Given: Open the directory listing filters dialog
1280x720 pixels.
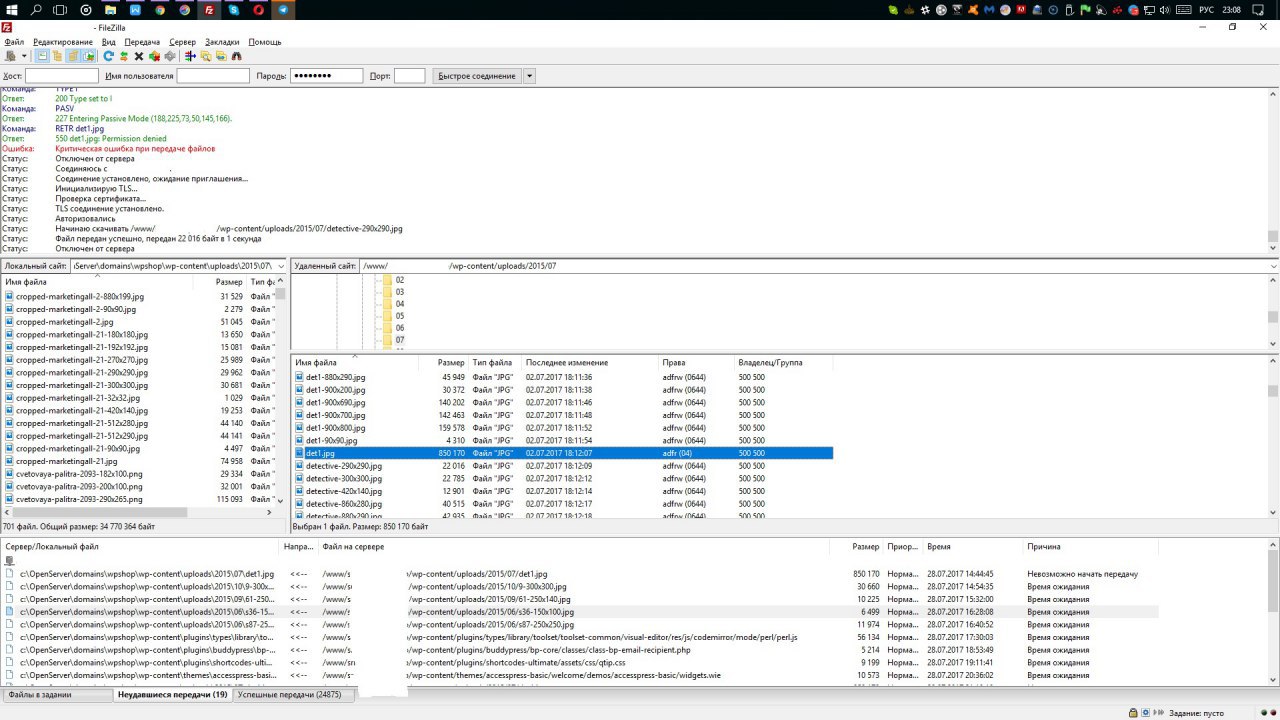Looking at the screenshot, I should [x=190, y=56].
